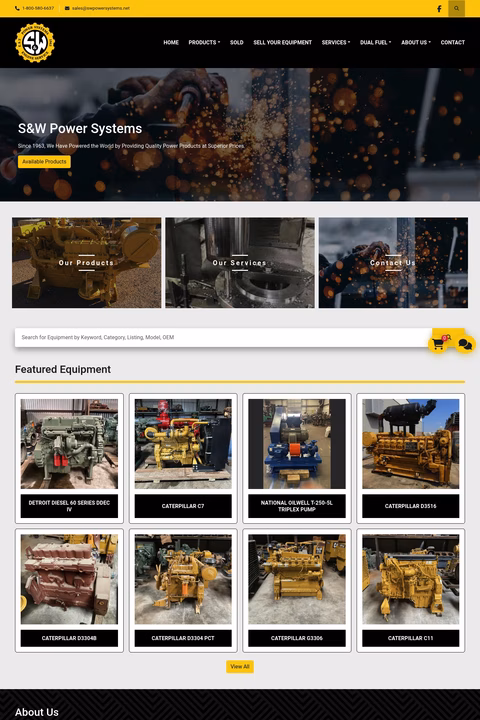The height and width of the screenshot is (720, 480).
Task: Click the CATERPILLAR D3304B label
Action: point(69,638)
